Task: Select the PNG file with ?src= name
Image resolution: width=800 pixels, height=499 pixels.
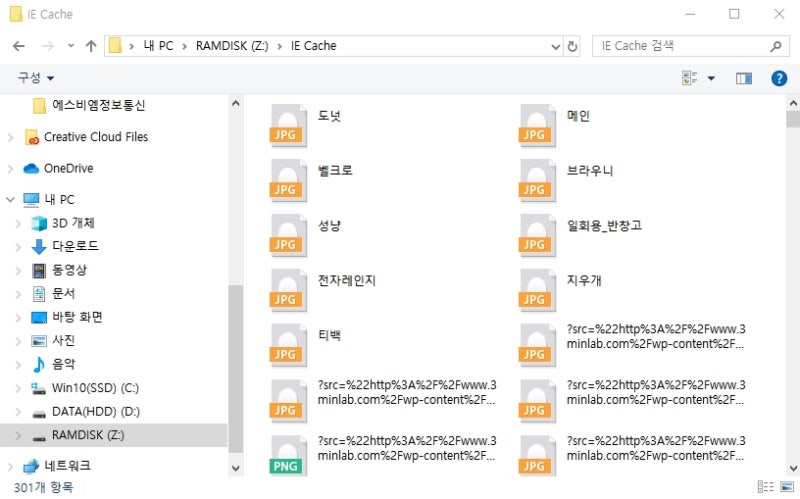Action: click(383, 455)
